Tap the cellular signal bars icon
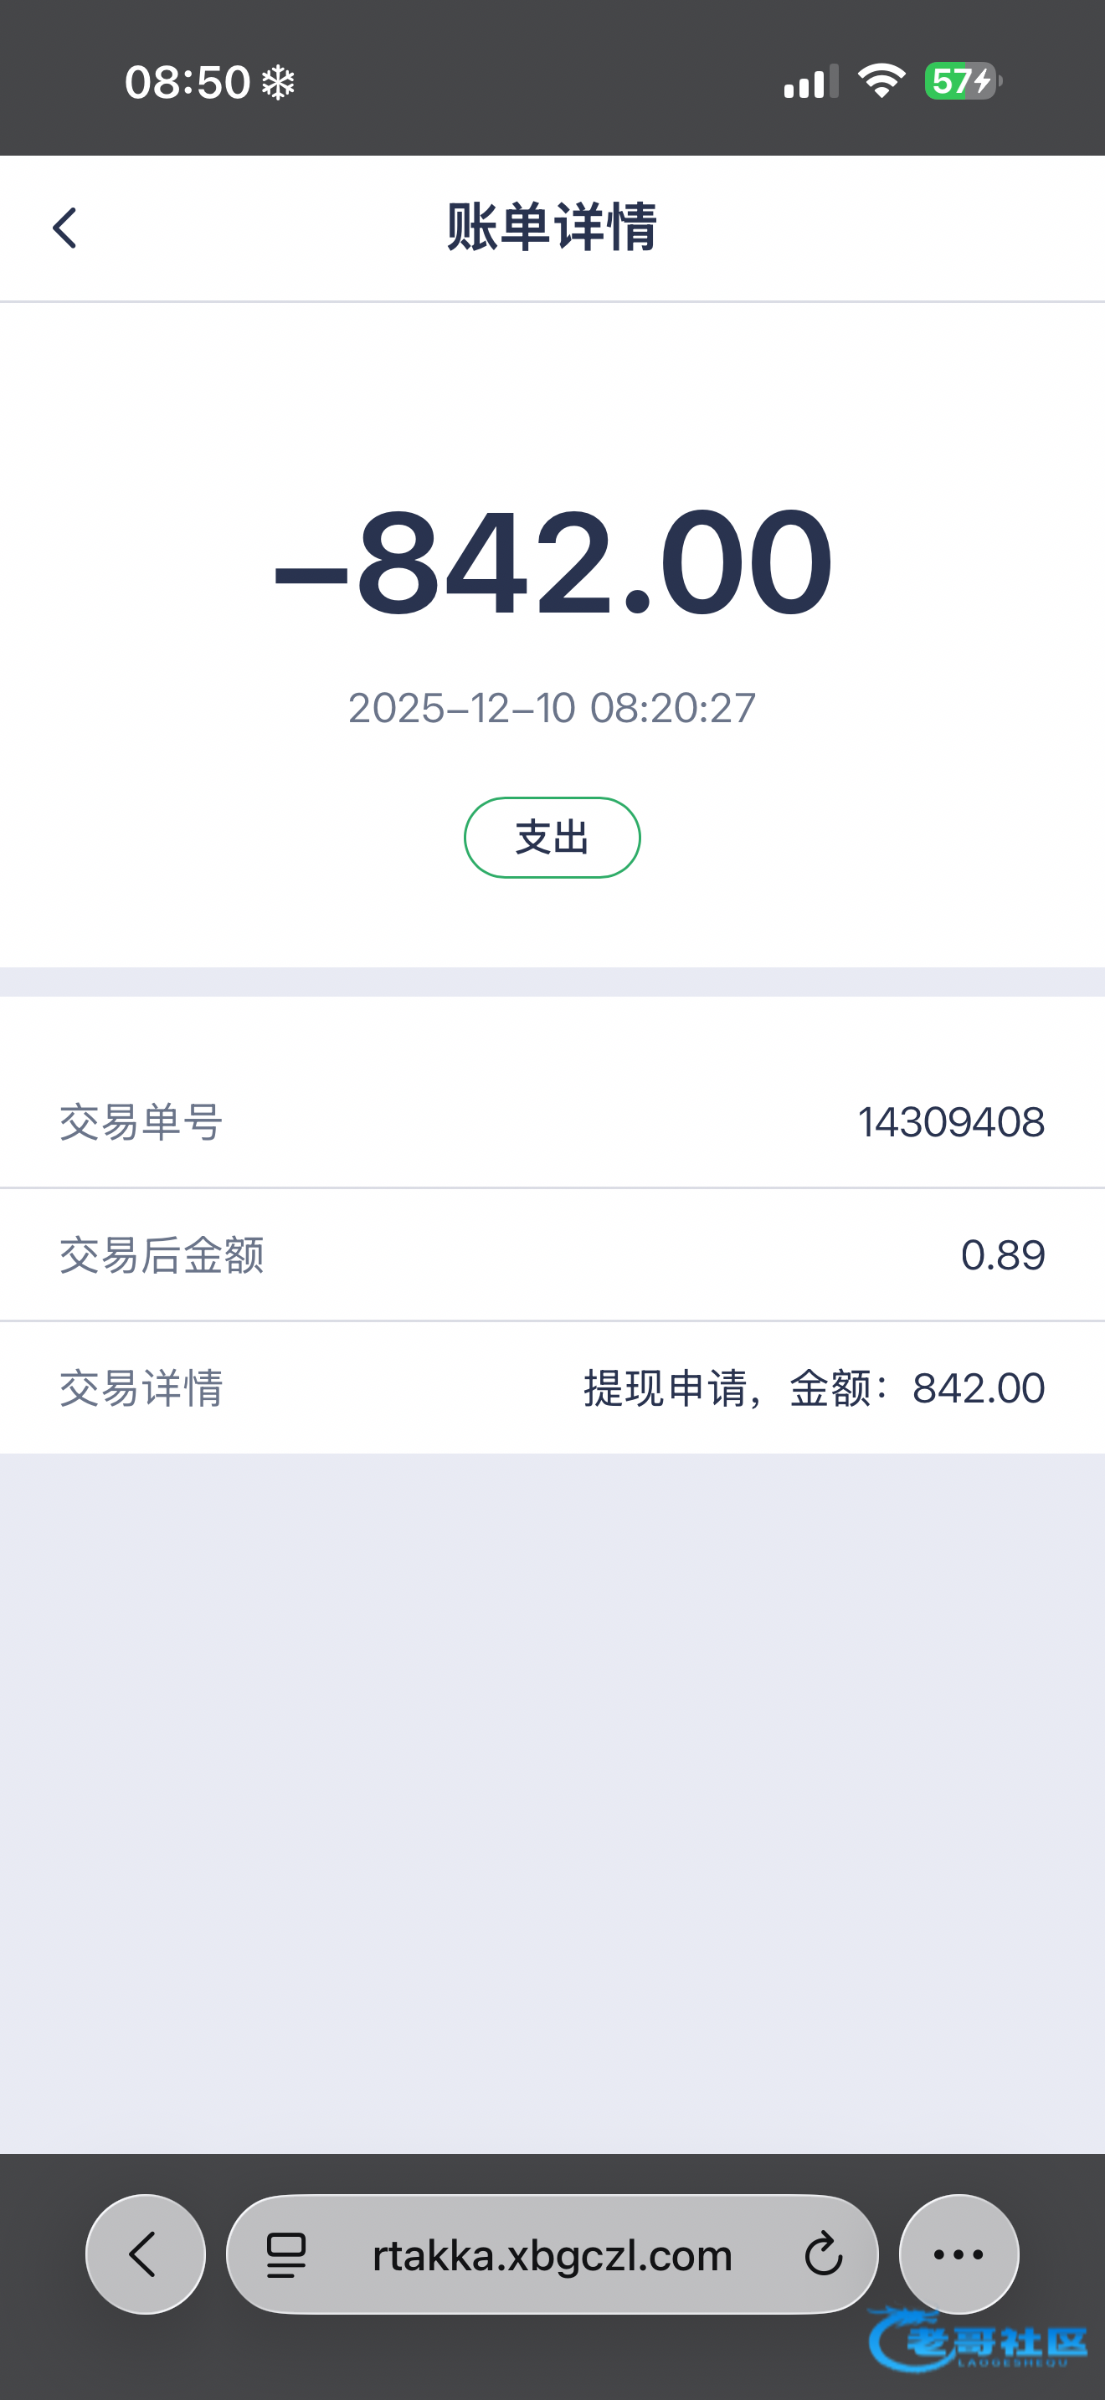This screenshot has width=1105, height=2400. [810, 82]
